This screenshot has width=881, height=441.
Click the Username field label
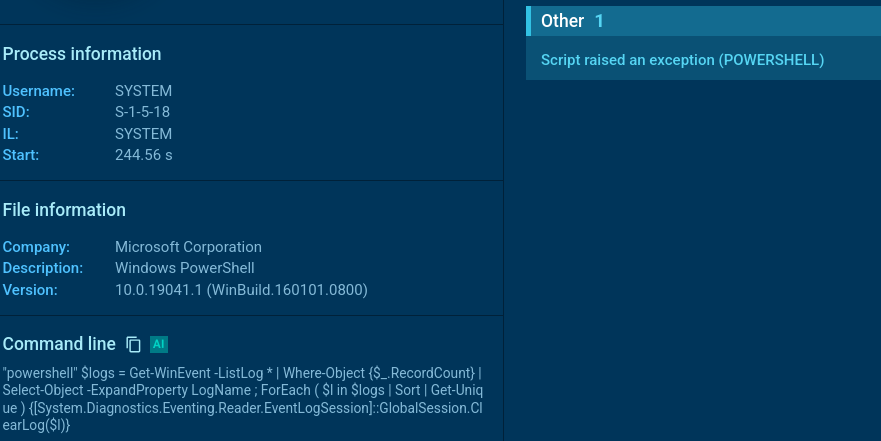pos(39,91)
